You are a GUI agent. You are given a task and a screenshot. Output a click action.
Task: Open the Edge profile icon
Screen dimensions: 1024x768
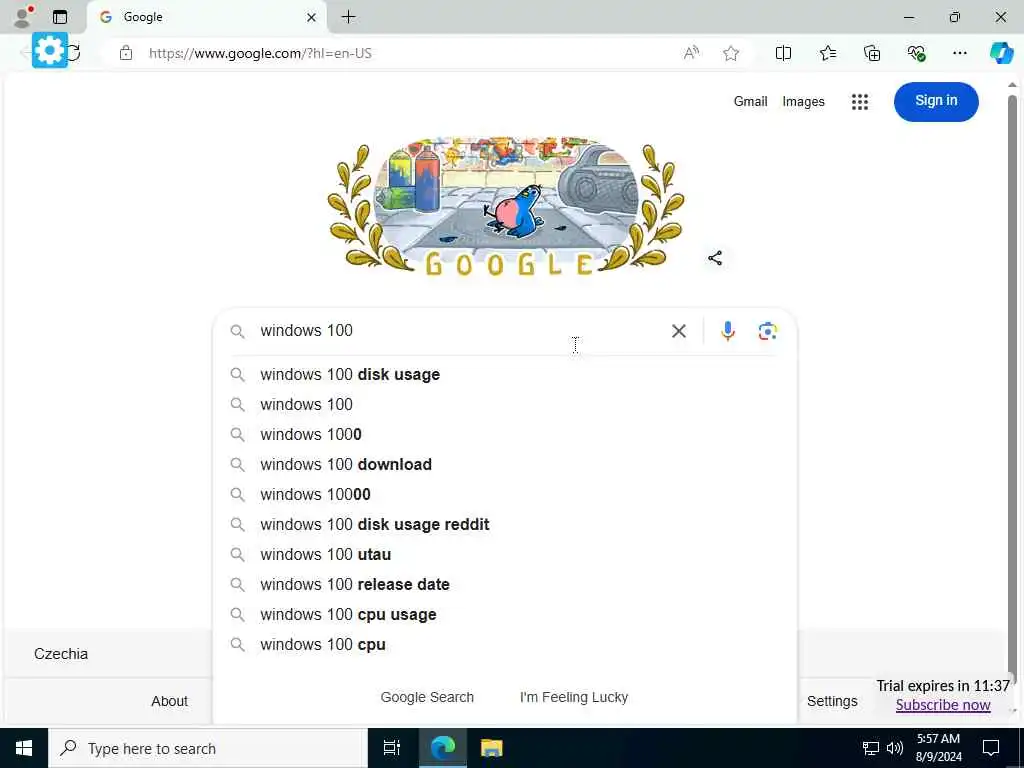coord(23,17)
